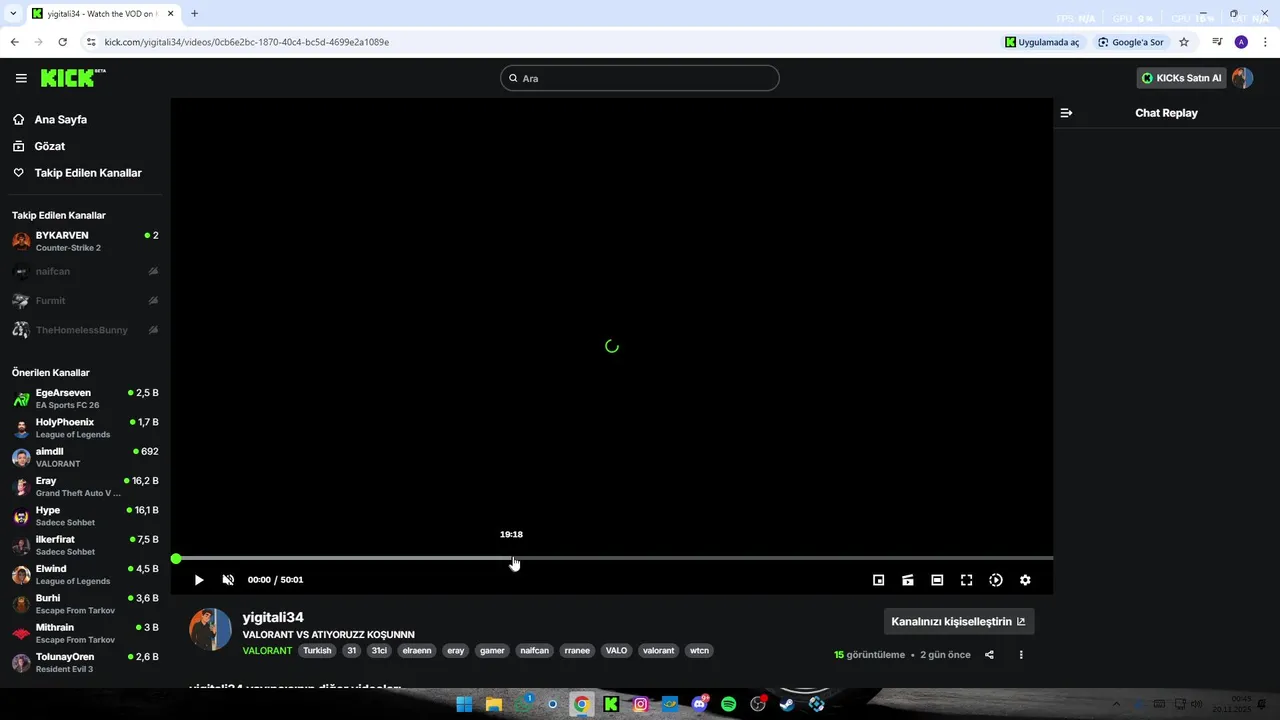The image size is (1280, 720).
Task: Open a new browser tab
Action: 194,14
